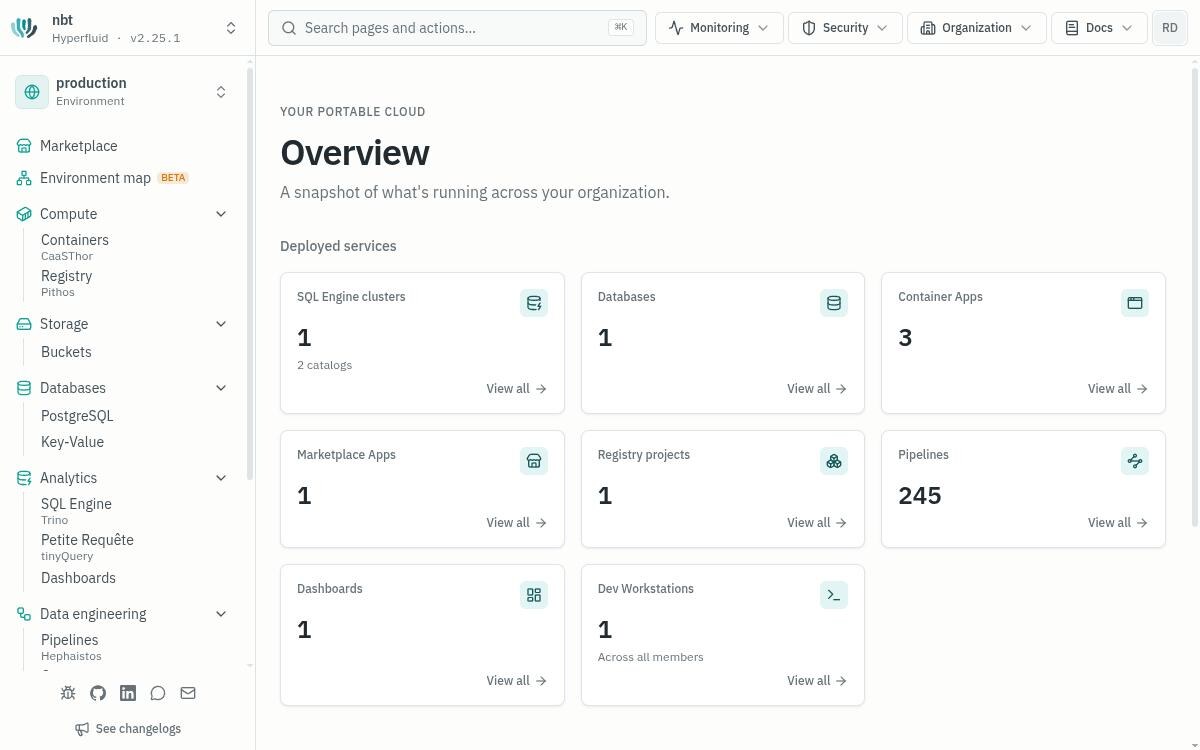Open the chat bubble icon
Screen dimensions: 1200x750
click(158, 693)
